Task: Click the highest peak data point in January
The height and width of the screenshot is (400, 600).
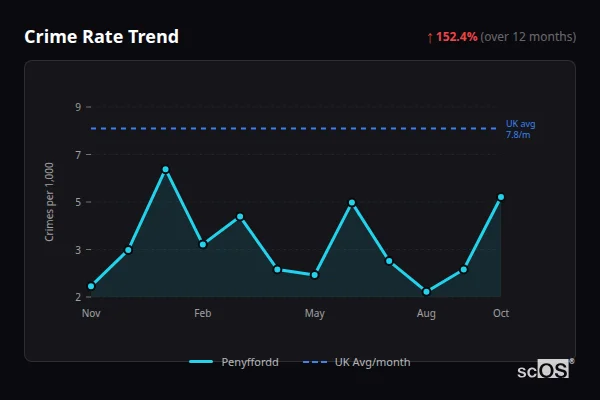Action: 165,169
